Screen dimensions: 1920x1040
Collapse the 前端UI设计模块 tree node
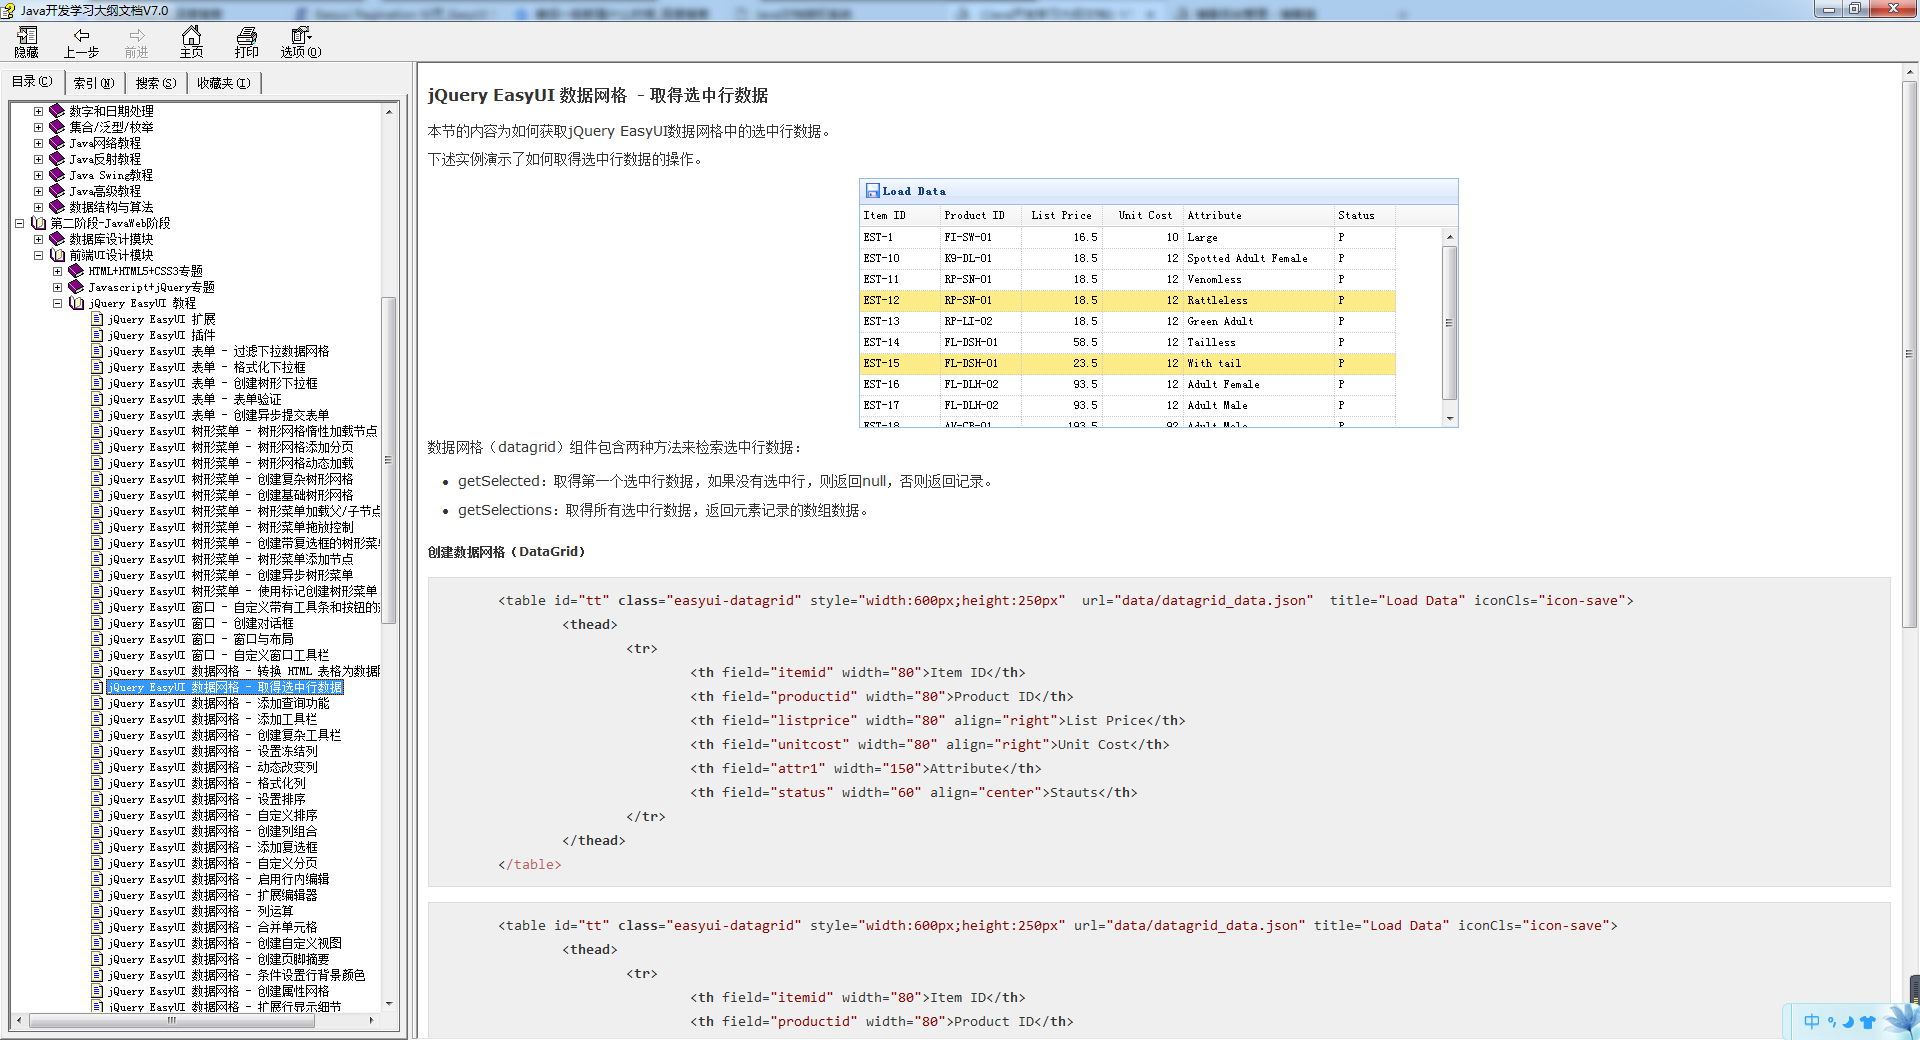pos(38,255)
